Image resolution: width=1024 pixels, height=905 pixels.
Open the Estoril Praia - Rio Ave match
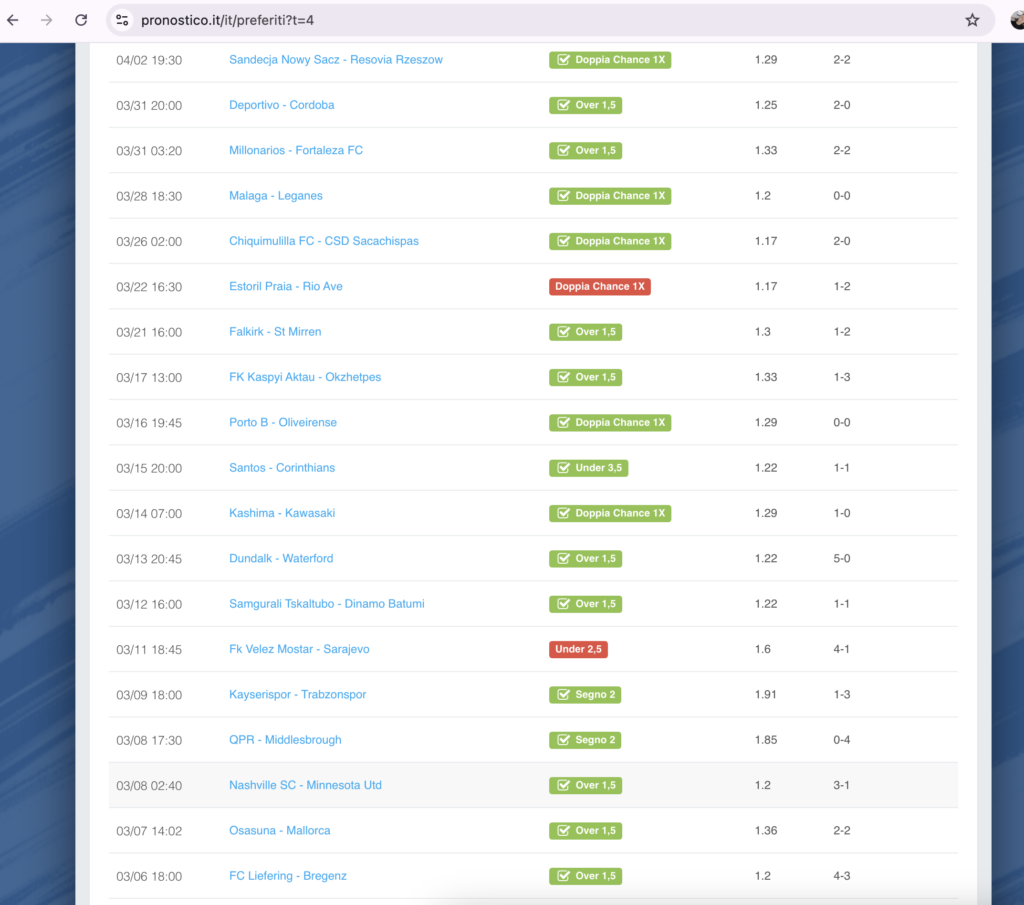(285, 287)
